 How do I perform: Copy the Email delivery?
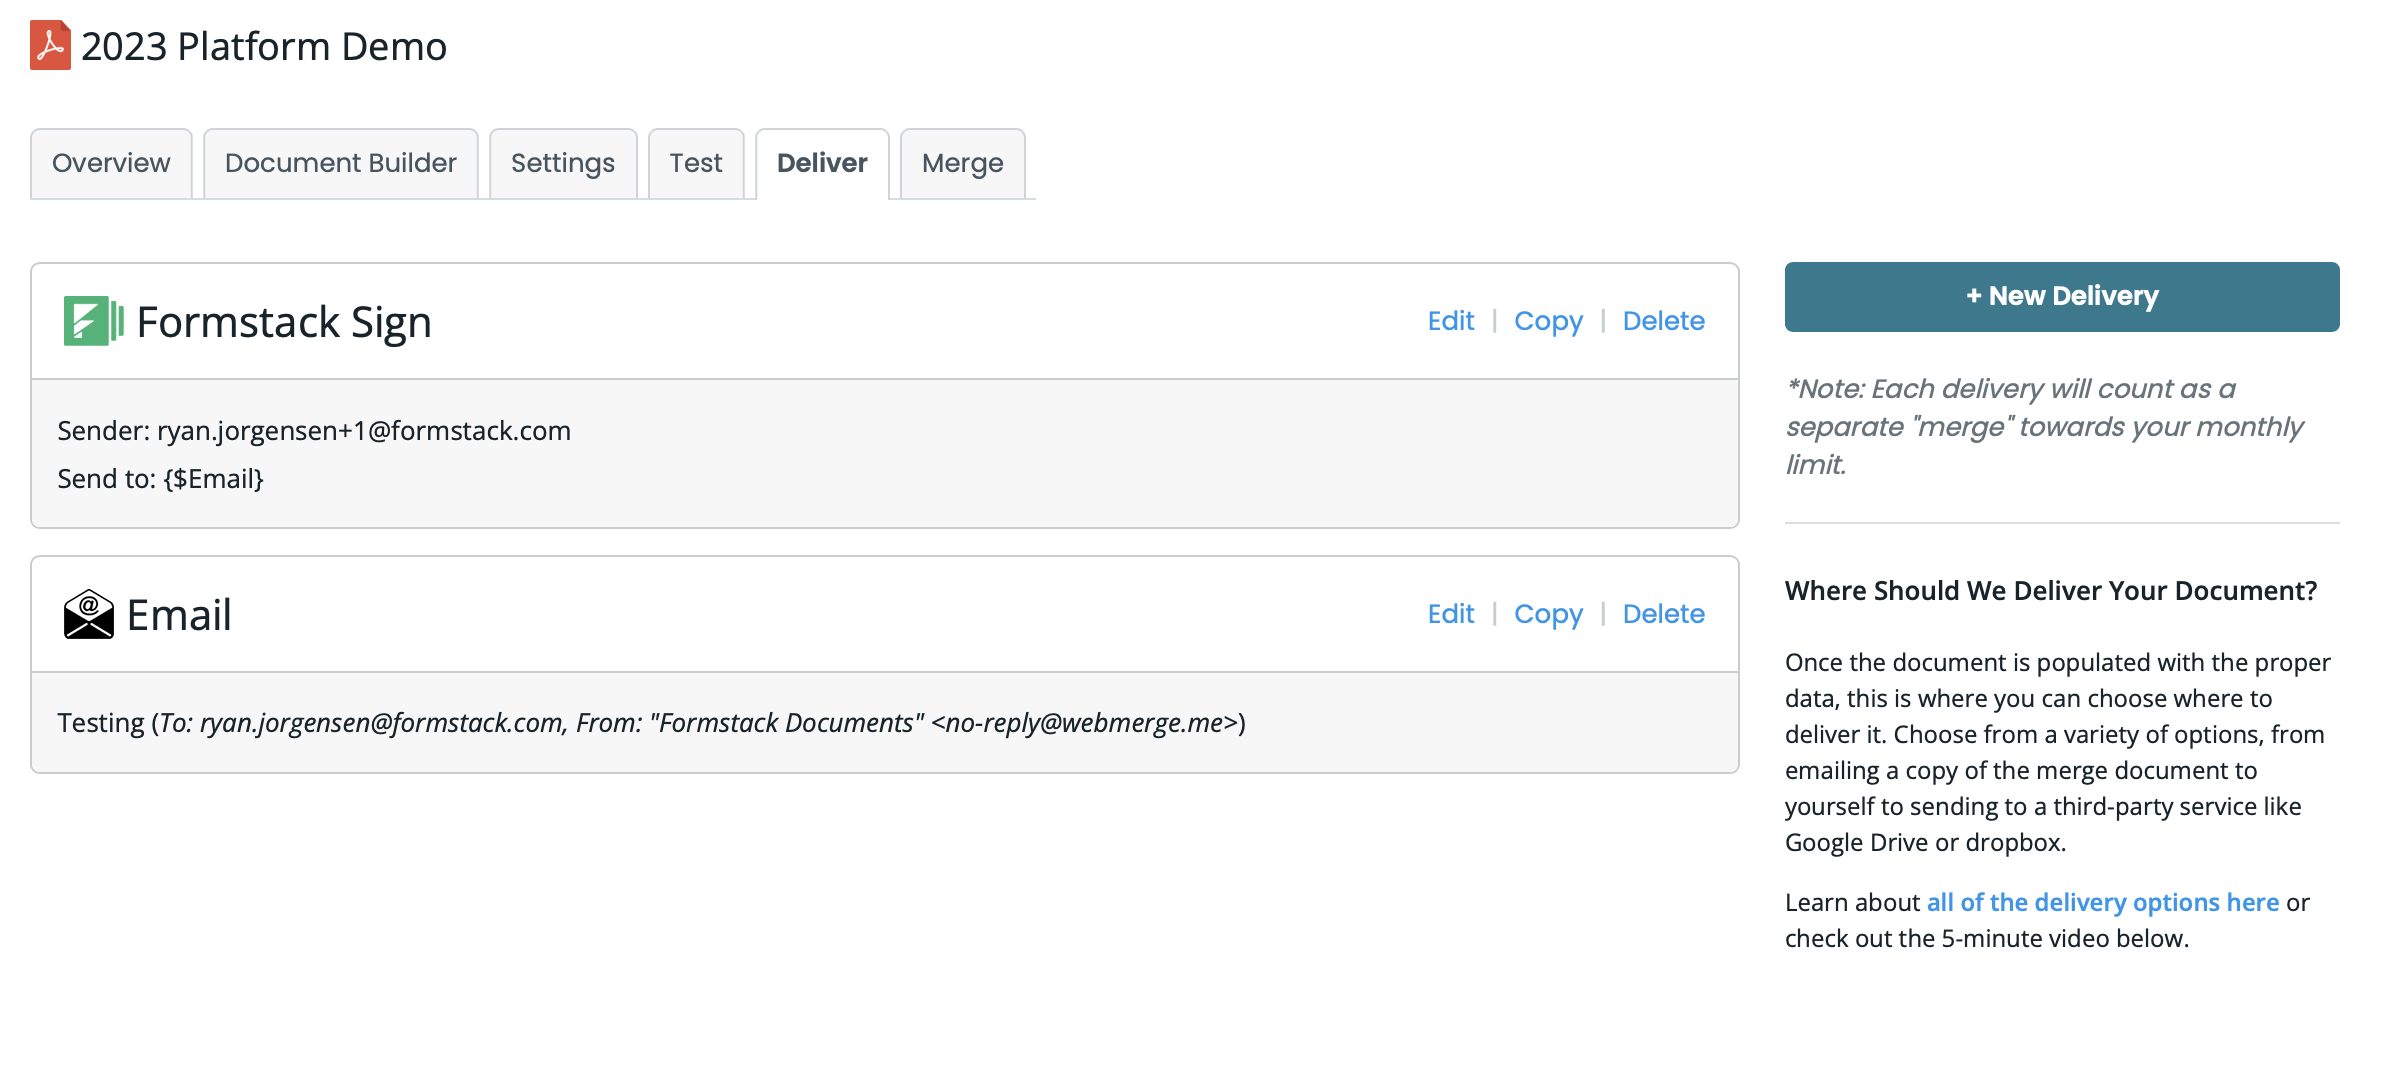click(1548, 613)
